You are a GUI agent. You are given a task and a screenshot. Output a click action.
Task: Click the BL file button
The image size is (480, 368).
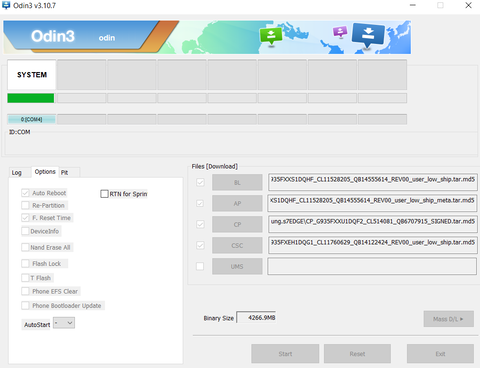237,182
